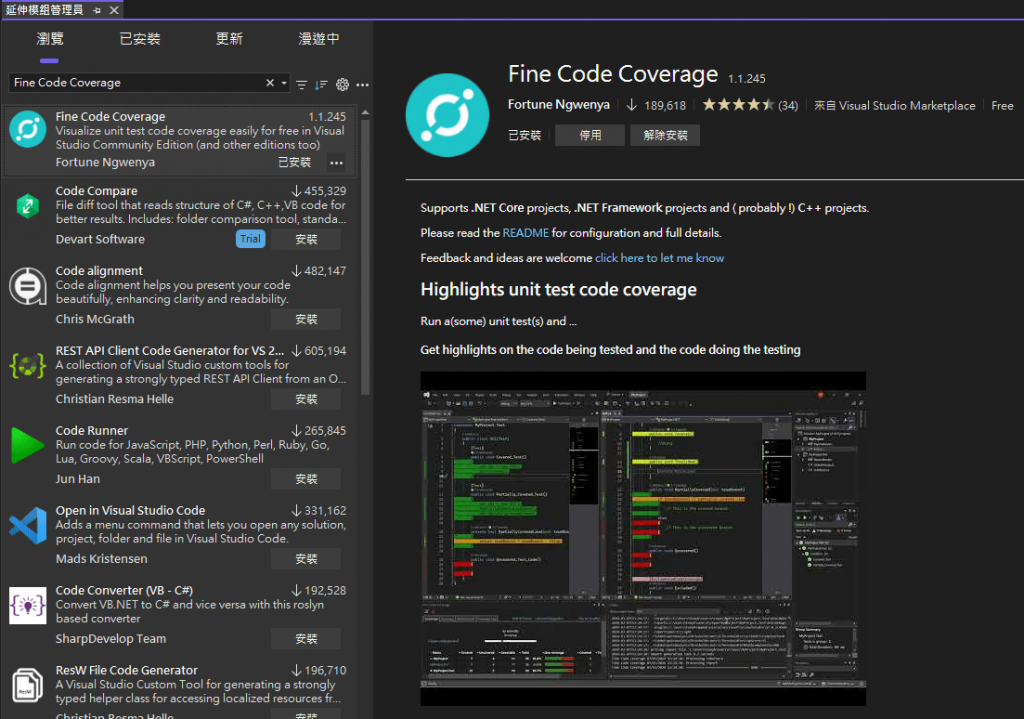Select the Code Runner green play icon
This screenshot has height=719, width=1024.
click(x=27, y=445)
